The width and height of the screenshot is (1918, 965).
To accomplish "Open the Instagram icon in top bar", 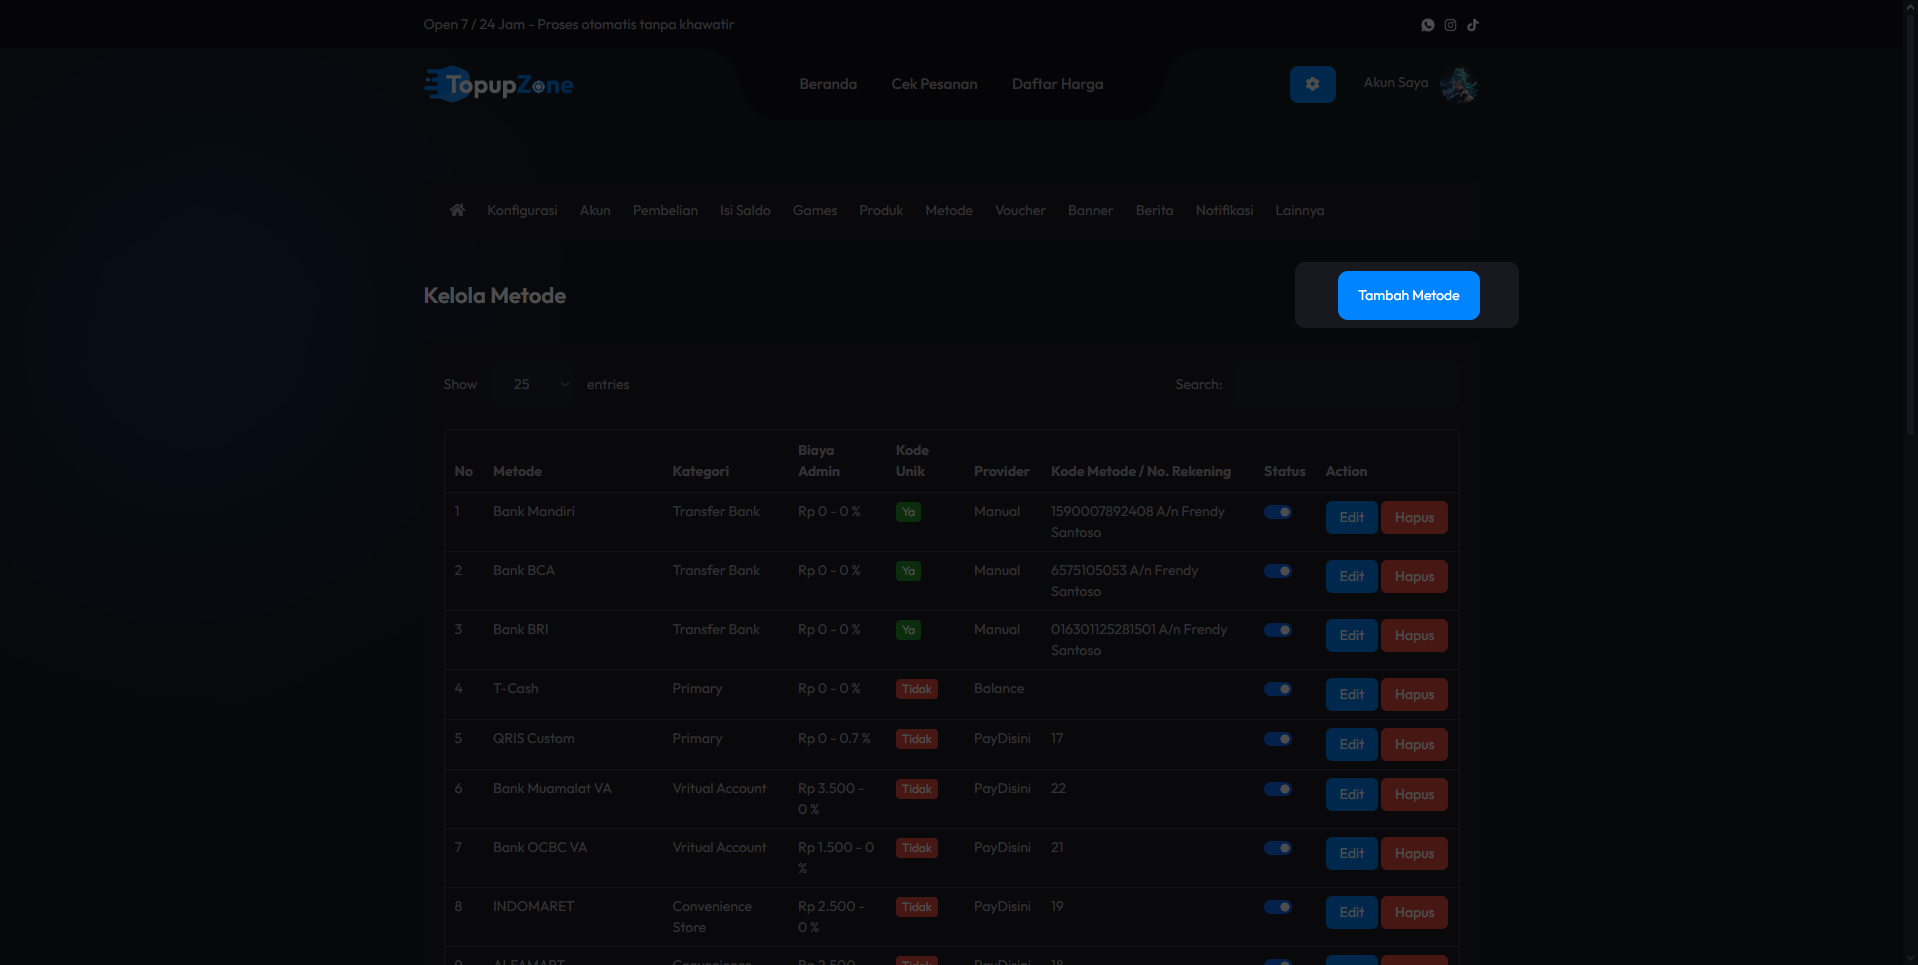I will (x=1450, y=25).
